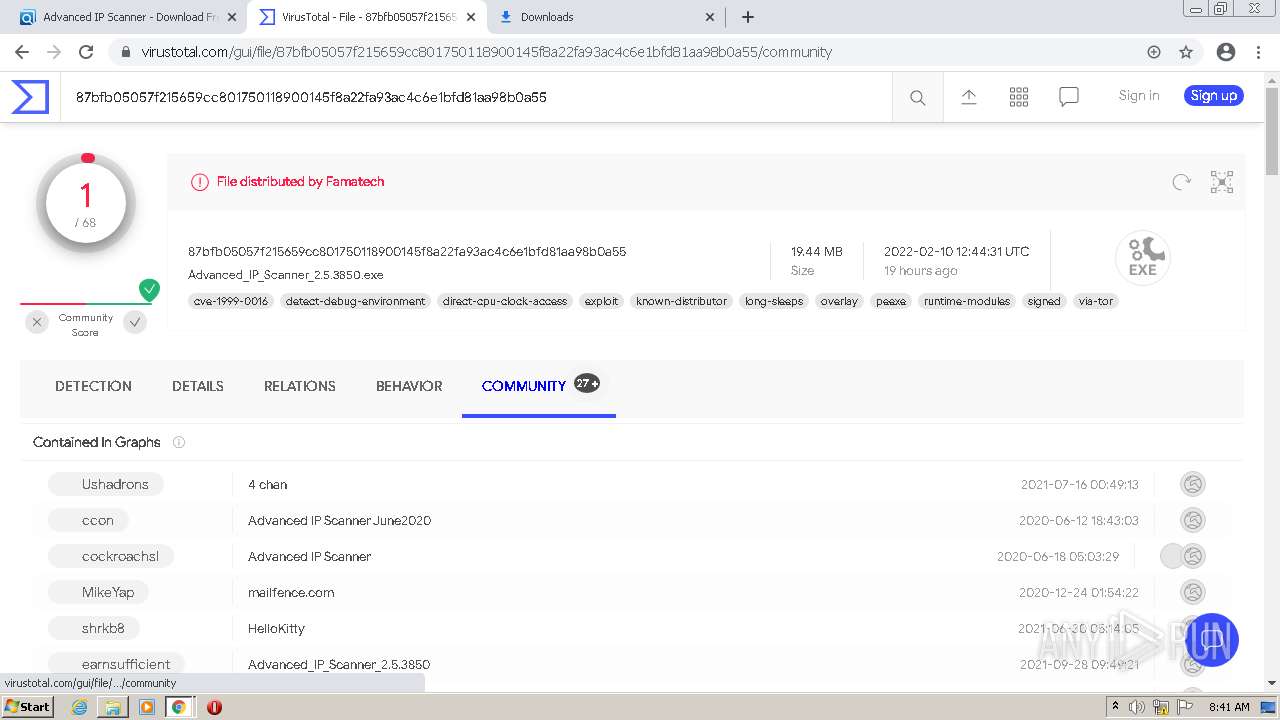Open the apps grid icon
This screenshot has height=720, width=1280.
1018,97
